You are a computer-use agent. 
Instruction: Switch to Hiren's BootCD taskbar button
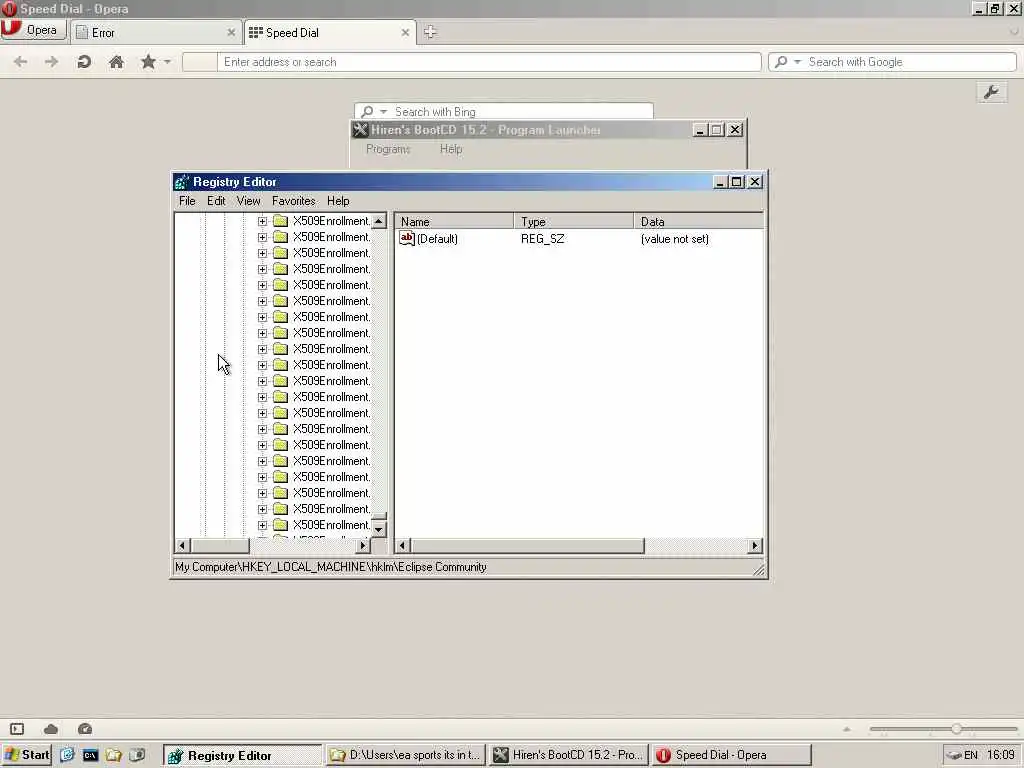click(568, 755)
